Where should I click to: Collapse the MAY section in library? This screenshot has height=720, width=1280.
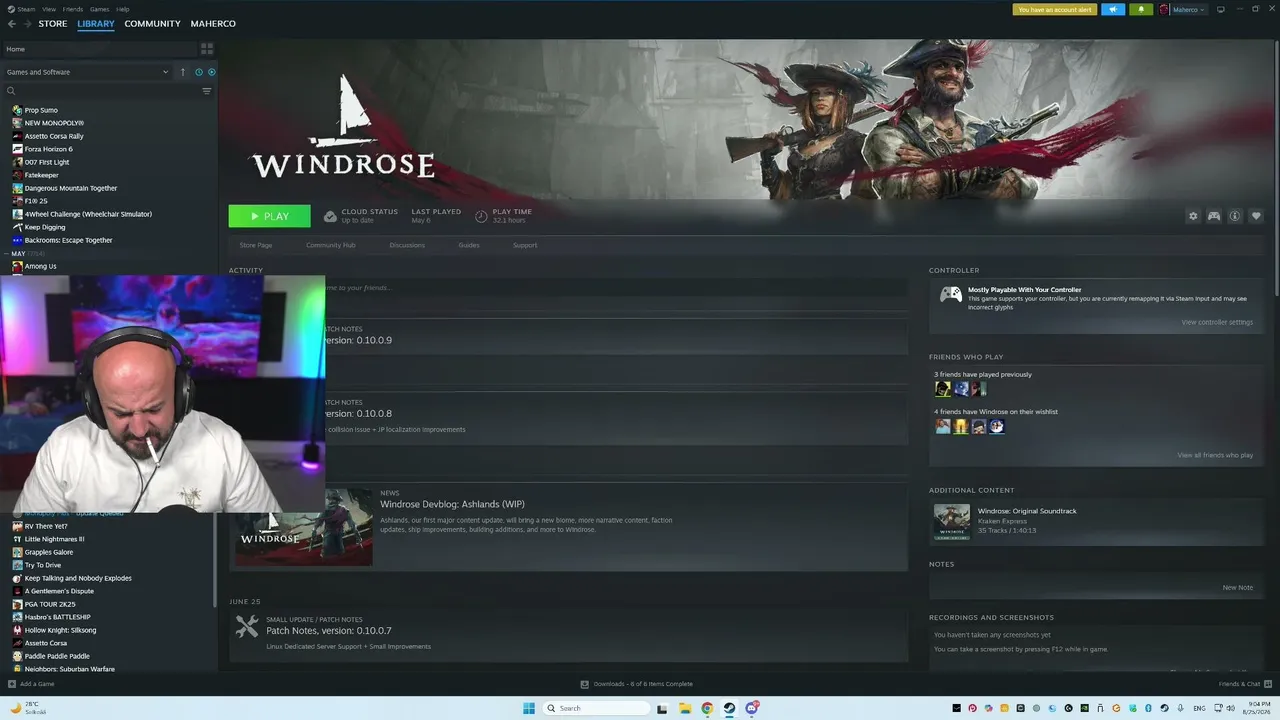(8, 253)
